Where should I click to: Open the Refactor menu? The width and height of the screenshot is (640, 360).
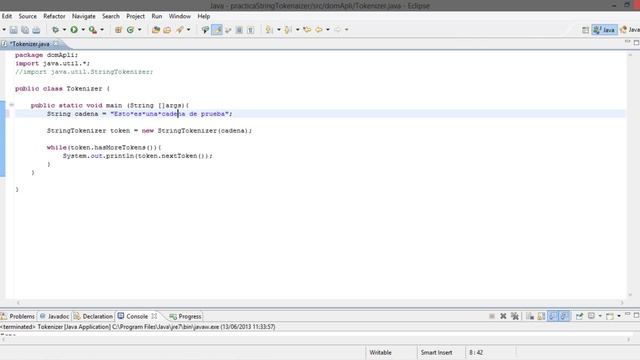(x=54, y=16)
